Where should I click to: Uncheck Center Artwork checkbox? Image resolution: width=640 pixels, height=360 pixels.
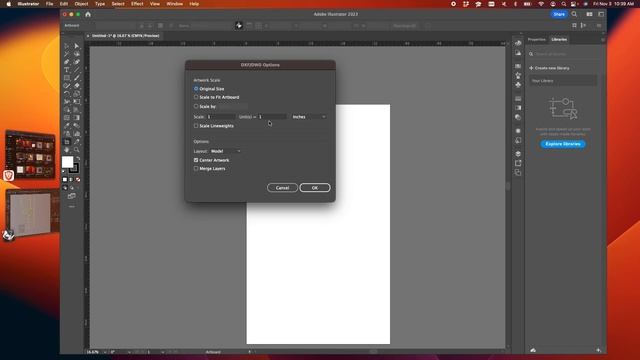[196, 160]
